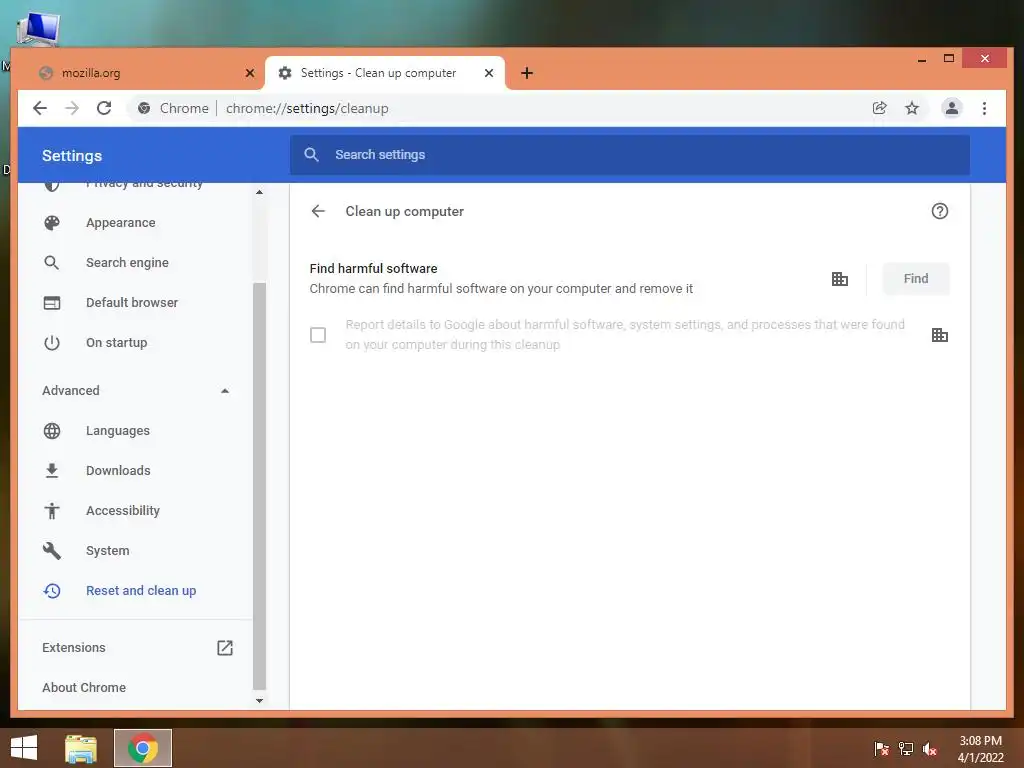This screenshot has width=1024, height=768.
Task: Open Languages settings
Action: pos(118,431)
